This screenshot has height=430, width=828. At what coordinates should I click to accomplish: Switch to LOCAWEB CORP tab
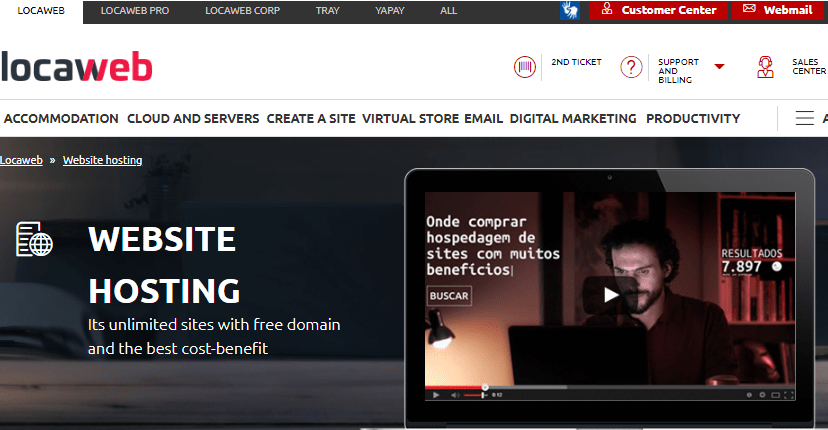(242, 11)
